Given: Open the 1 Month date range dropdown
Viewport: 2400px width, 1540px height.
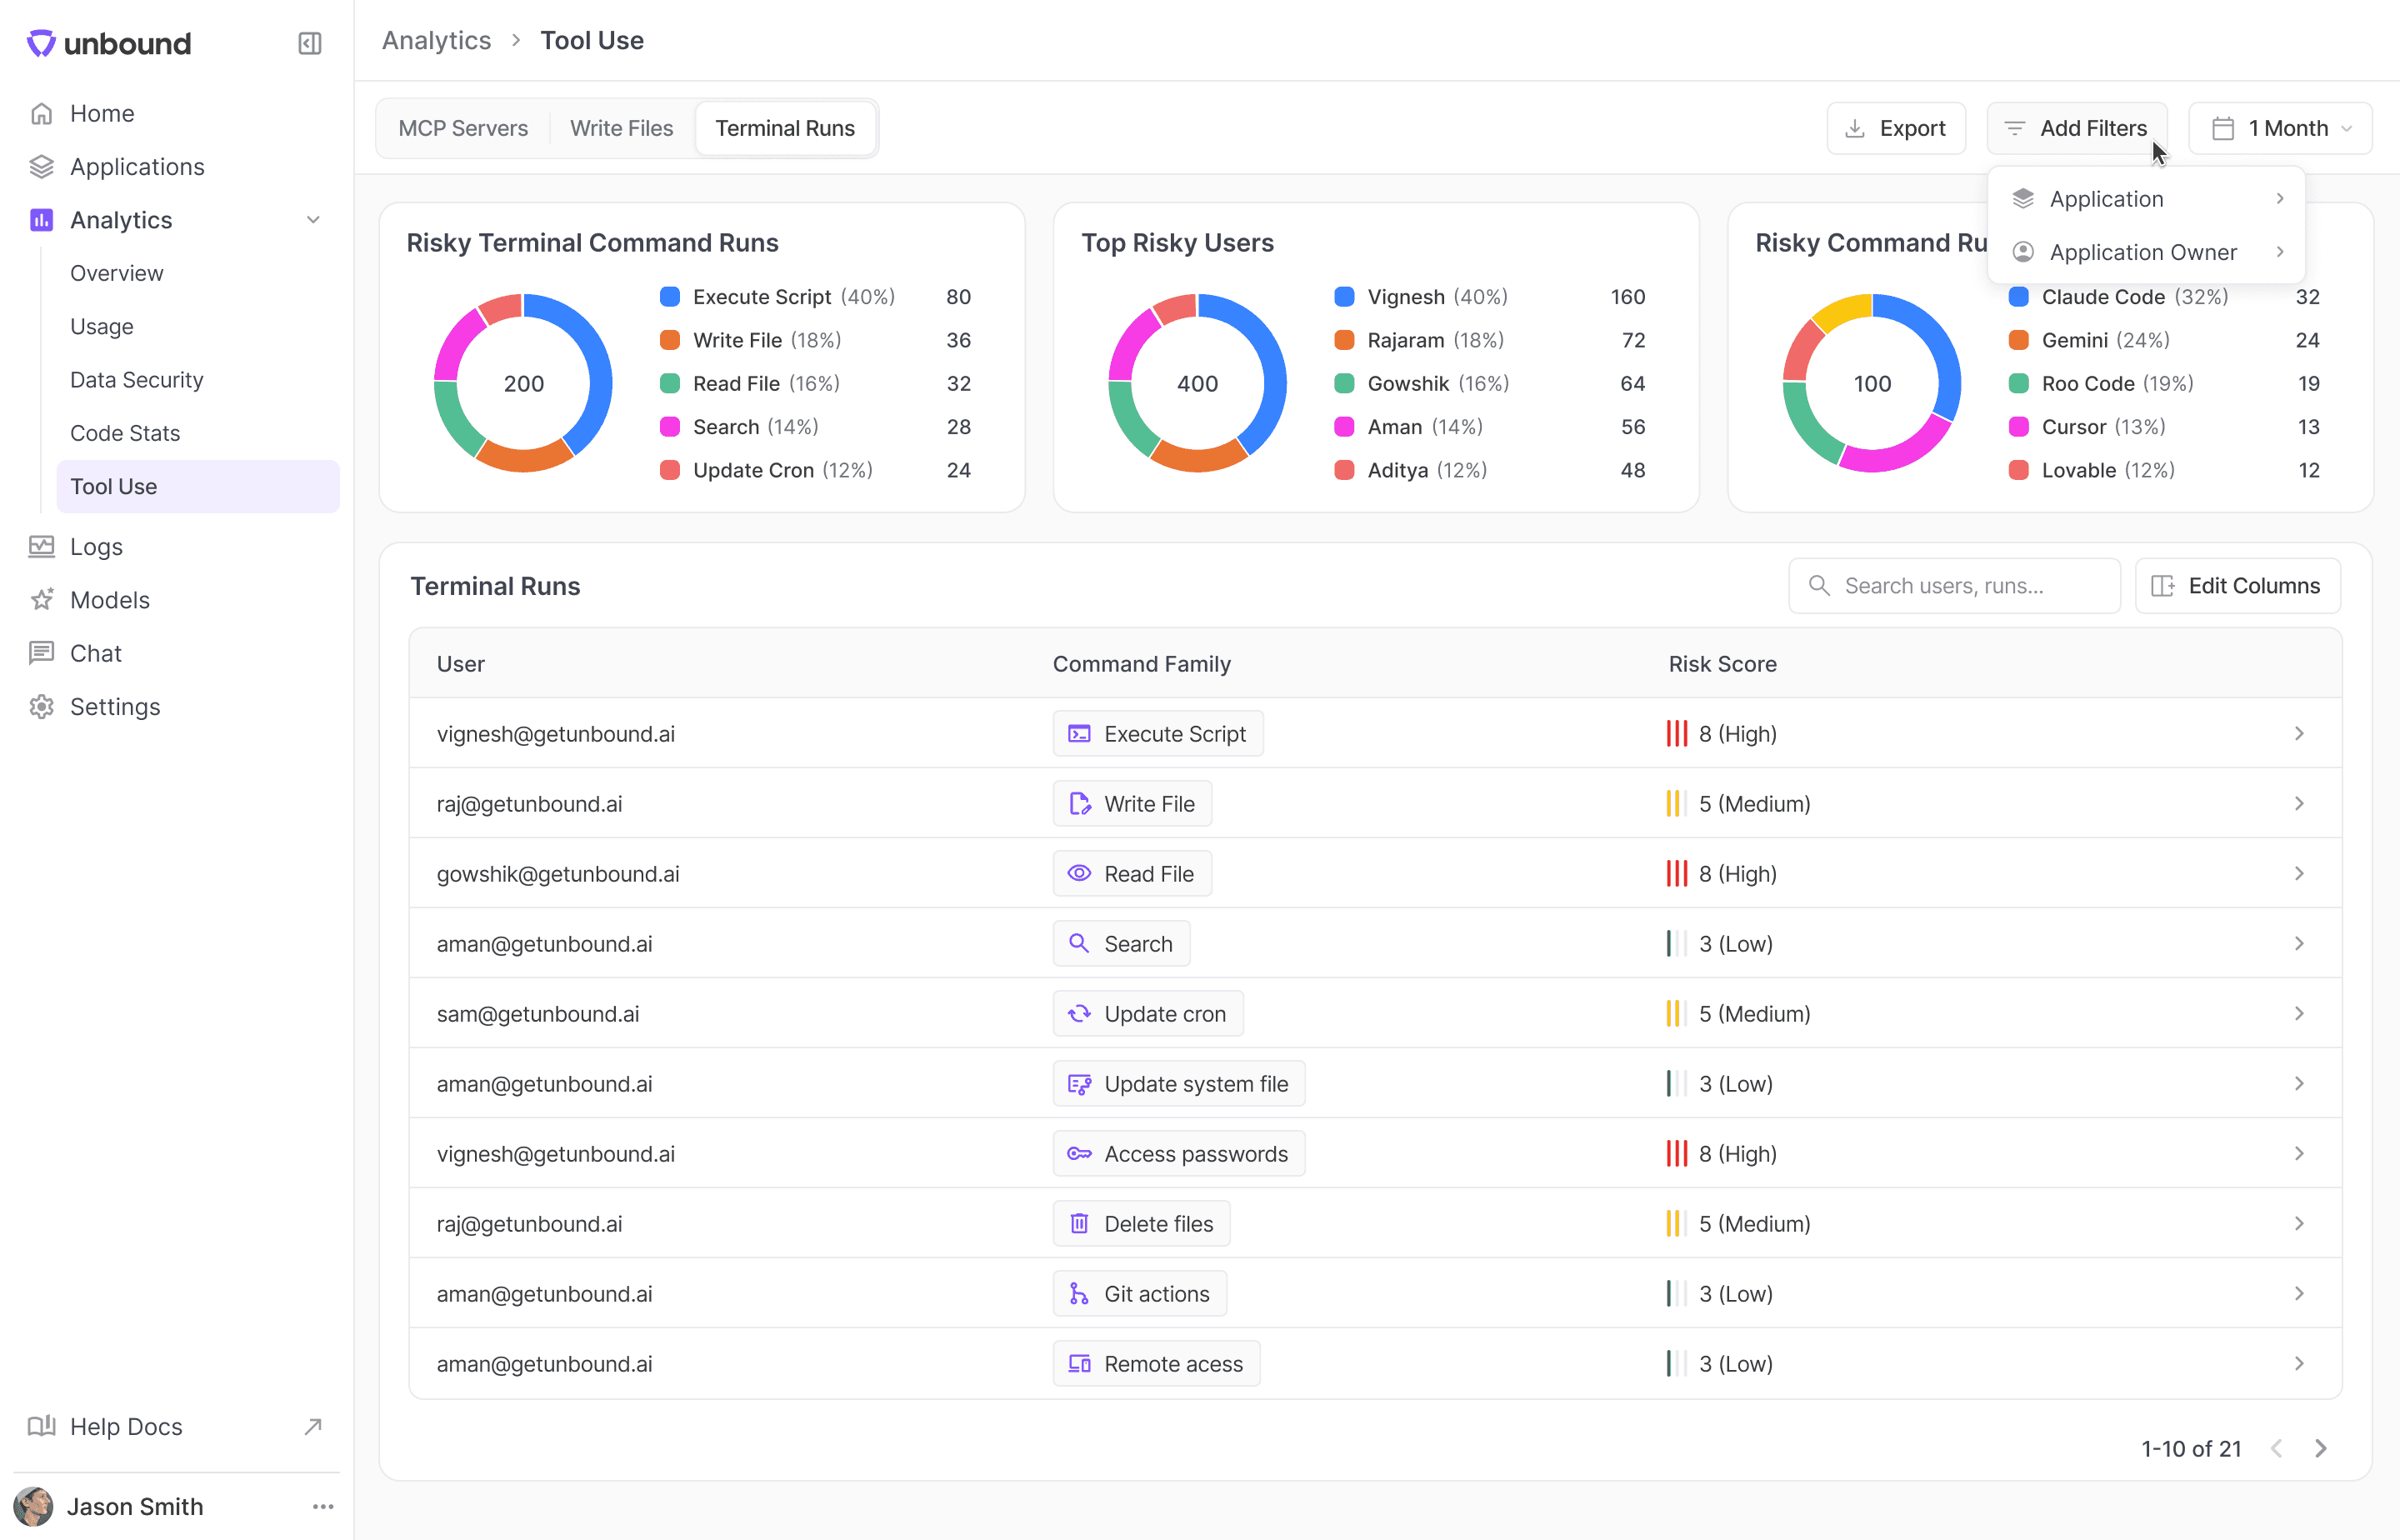Looking at the screenshot, I should tap(2280, 128).
